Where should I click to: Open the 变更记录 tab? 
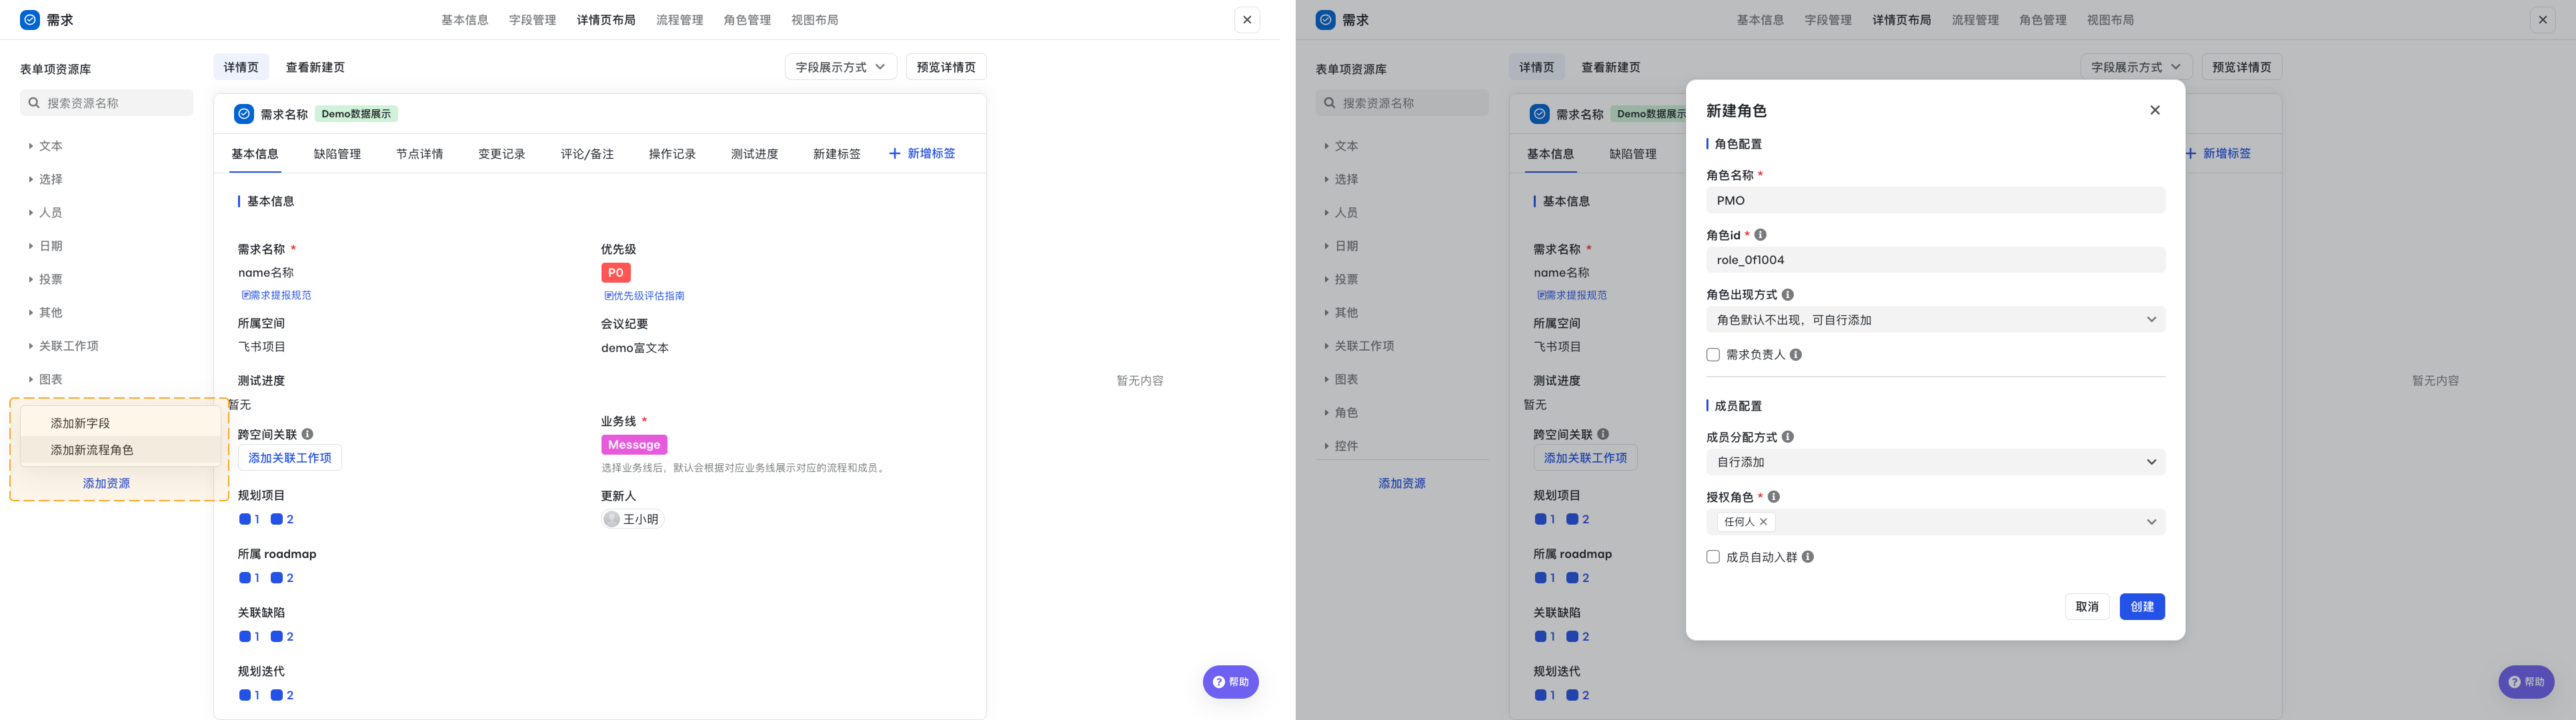pyautogui.click(x=502, y=154)
